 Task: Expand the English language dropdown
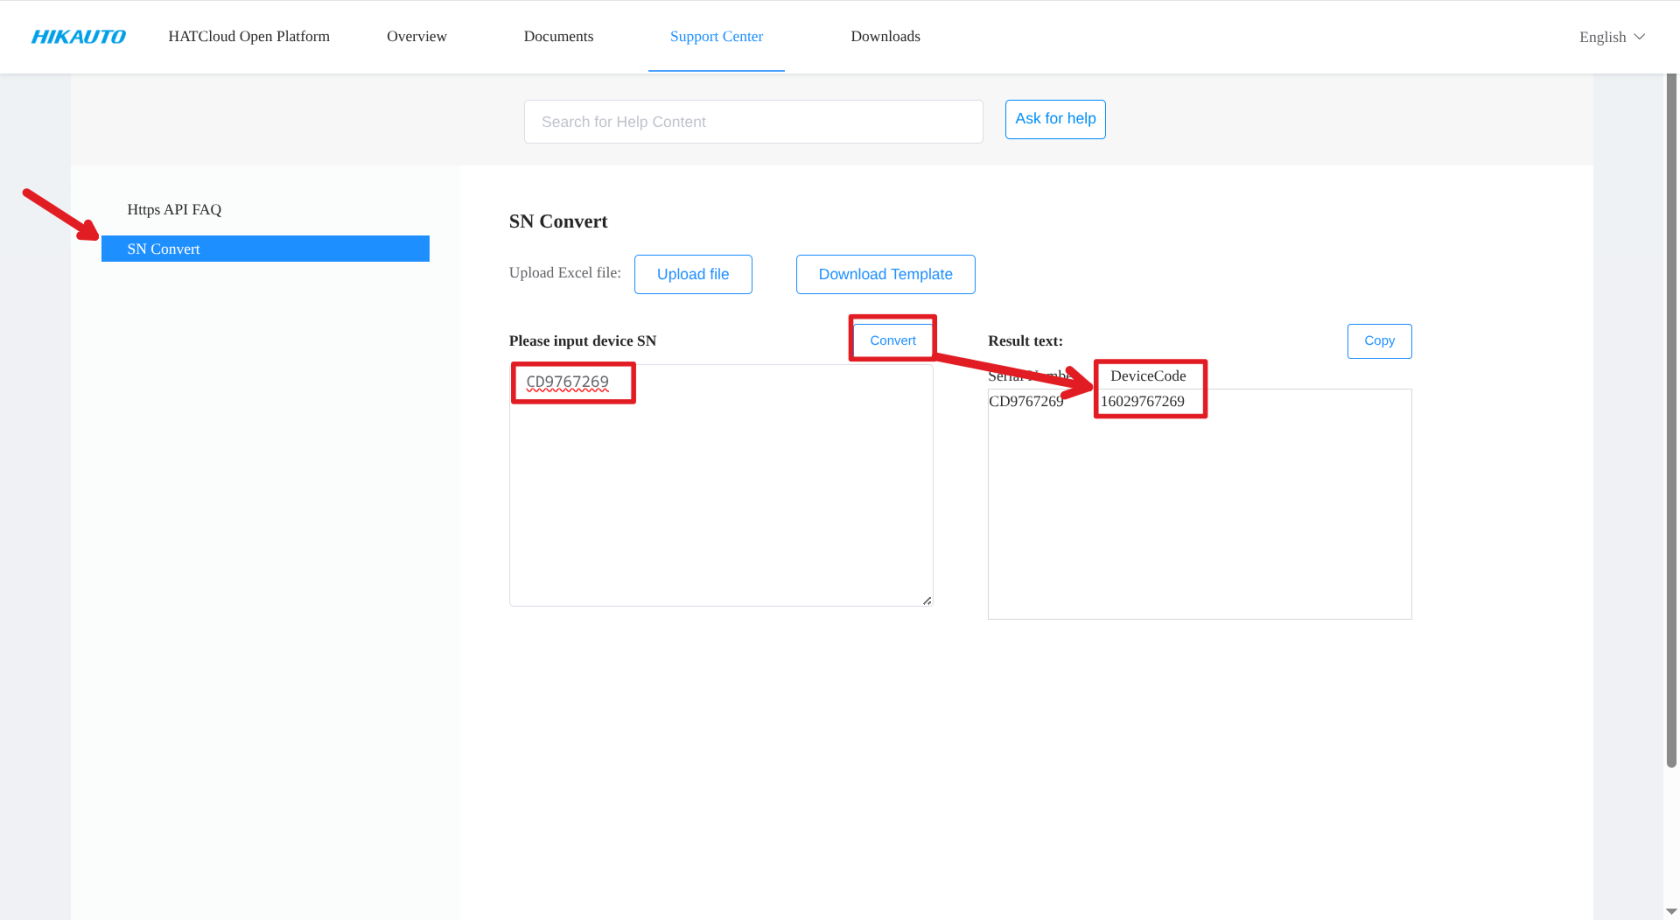click(x=1612, y=37)
